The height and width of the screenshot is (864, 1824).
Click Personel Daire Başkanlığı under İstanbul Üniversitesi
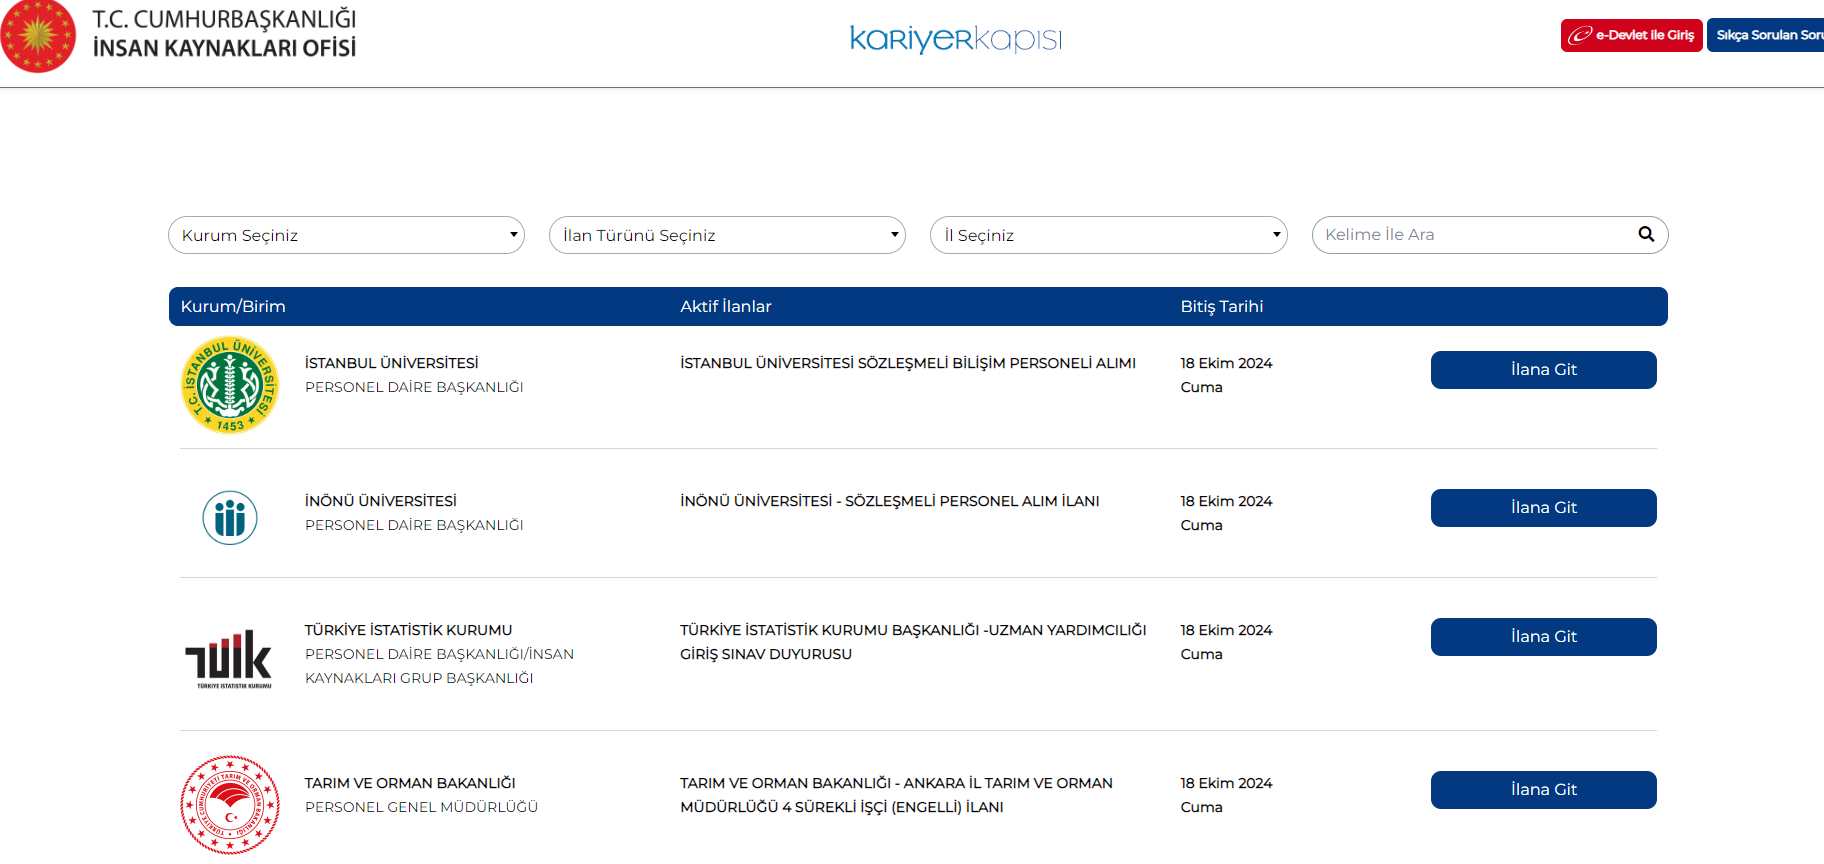414,387
